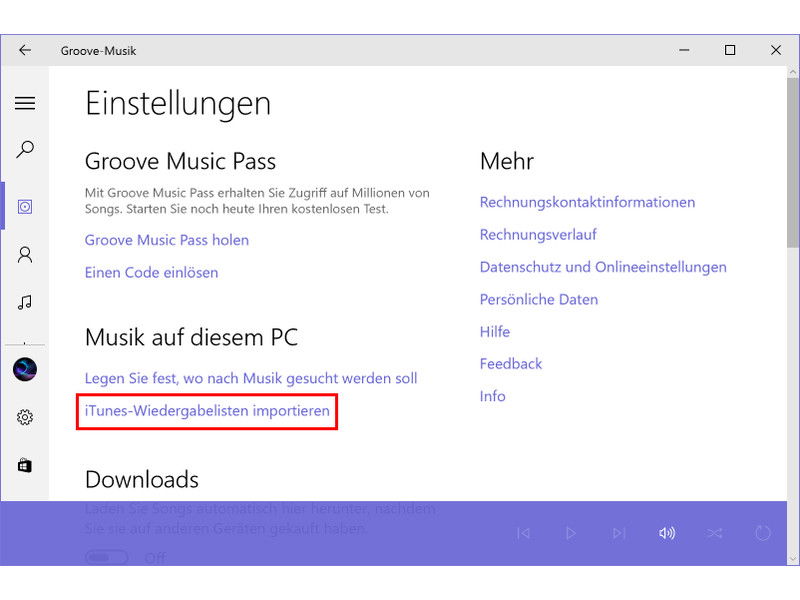Open Datenschutz und Onlineeinstellungen link
Screen dimensions: 800x600
point(603,267)
